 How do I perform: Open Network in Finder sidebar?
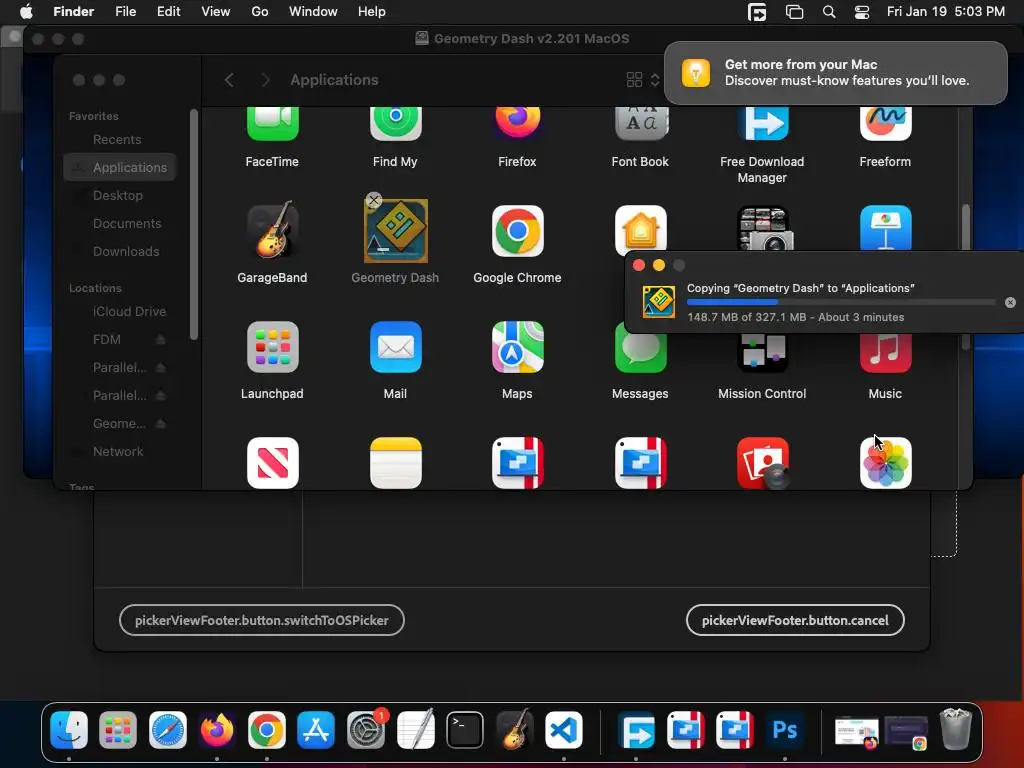click(118, 451)
